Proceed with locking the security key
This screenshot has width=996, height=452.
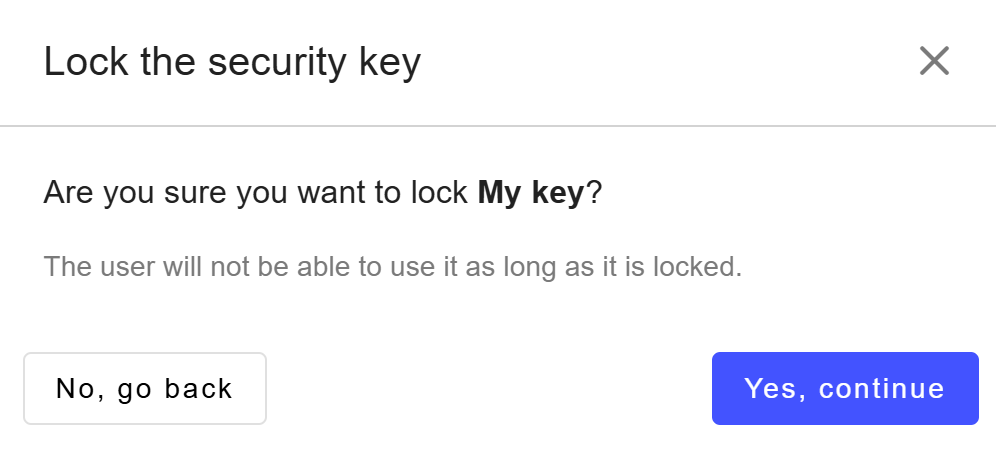(x=845, y=388)
